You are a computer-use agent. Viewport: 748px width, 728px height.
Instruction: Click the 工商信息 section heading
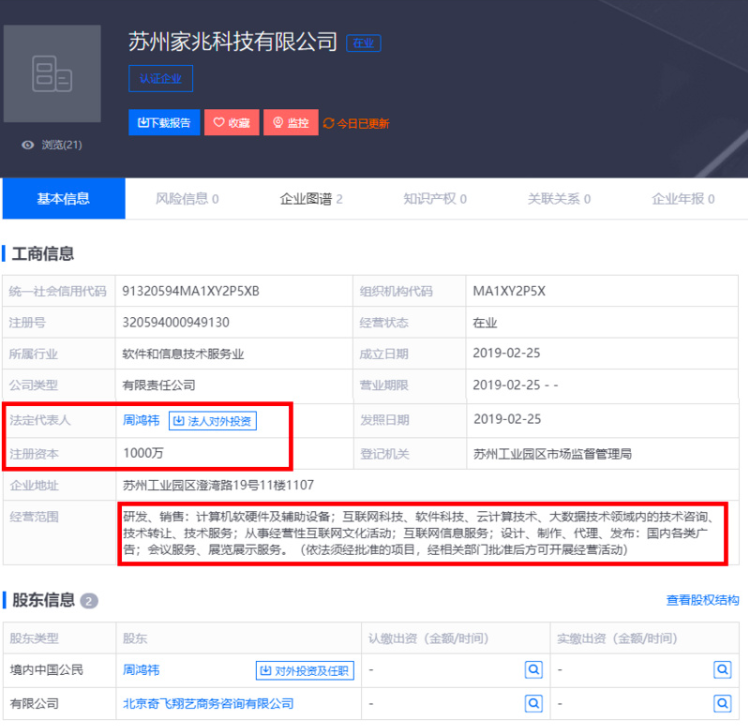pyautogui.click(x=43, y=253)
